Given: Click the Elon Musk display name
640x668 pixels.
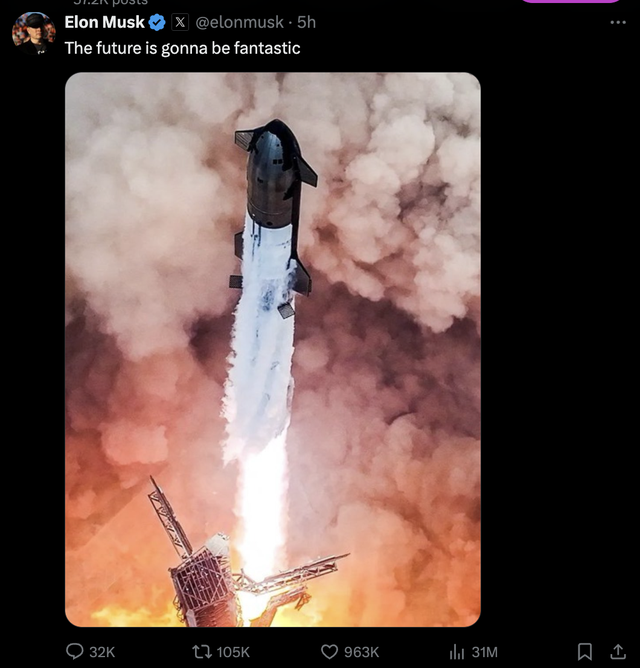Looking at the screenshot, I should (104, 22).
